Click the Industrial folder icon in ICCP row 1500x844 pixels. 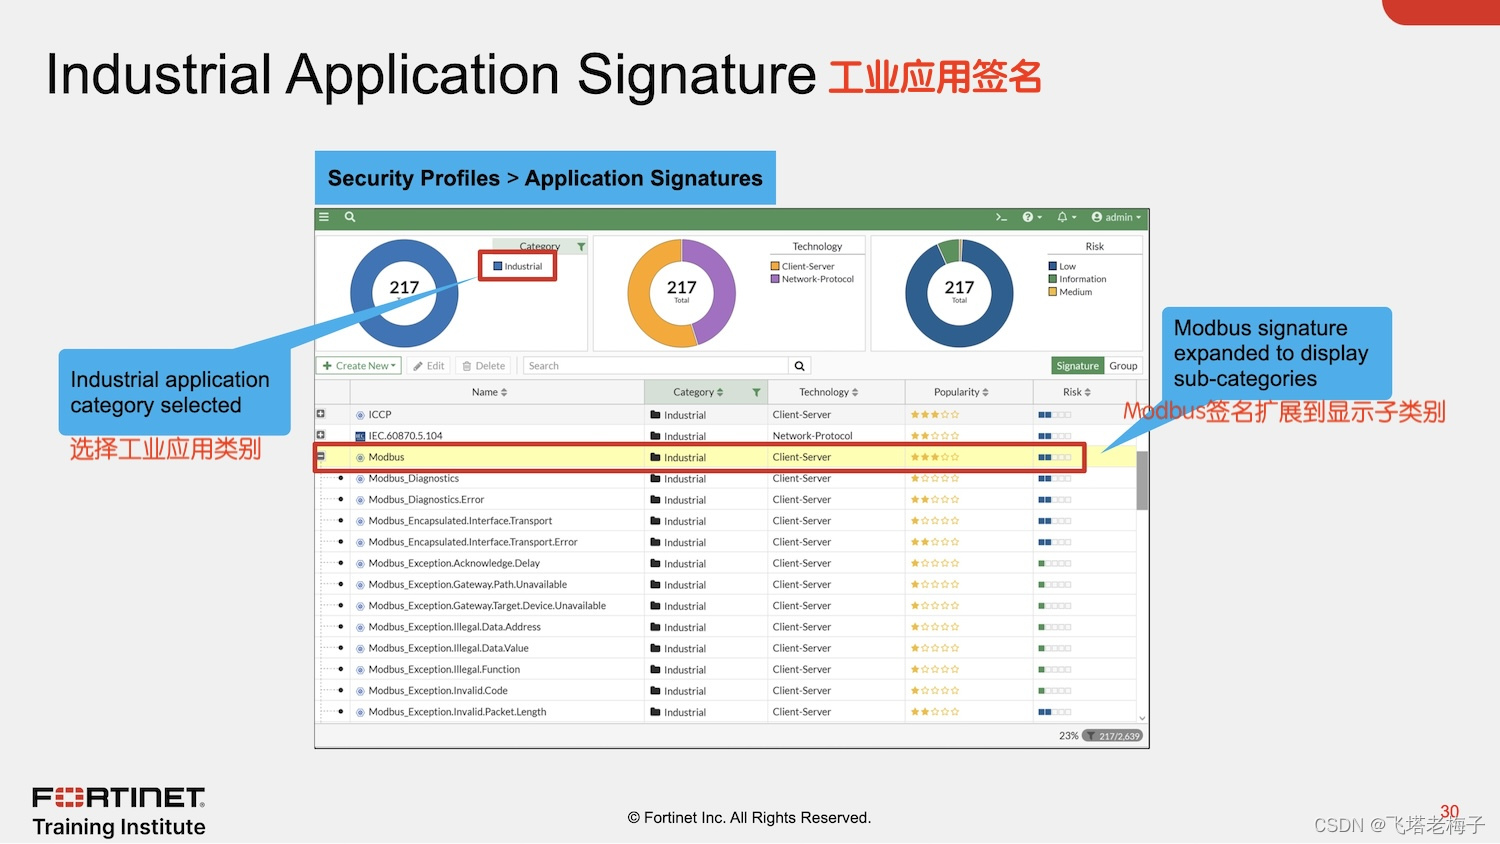(x=655, y=415)
